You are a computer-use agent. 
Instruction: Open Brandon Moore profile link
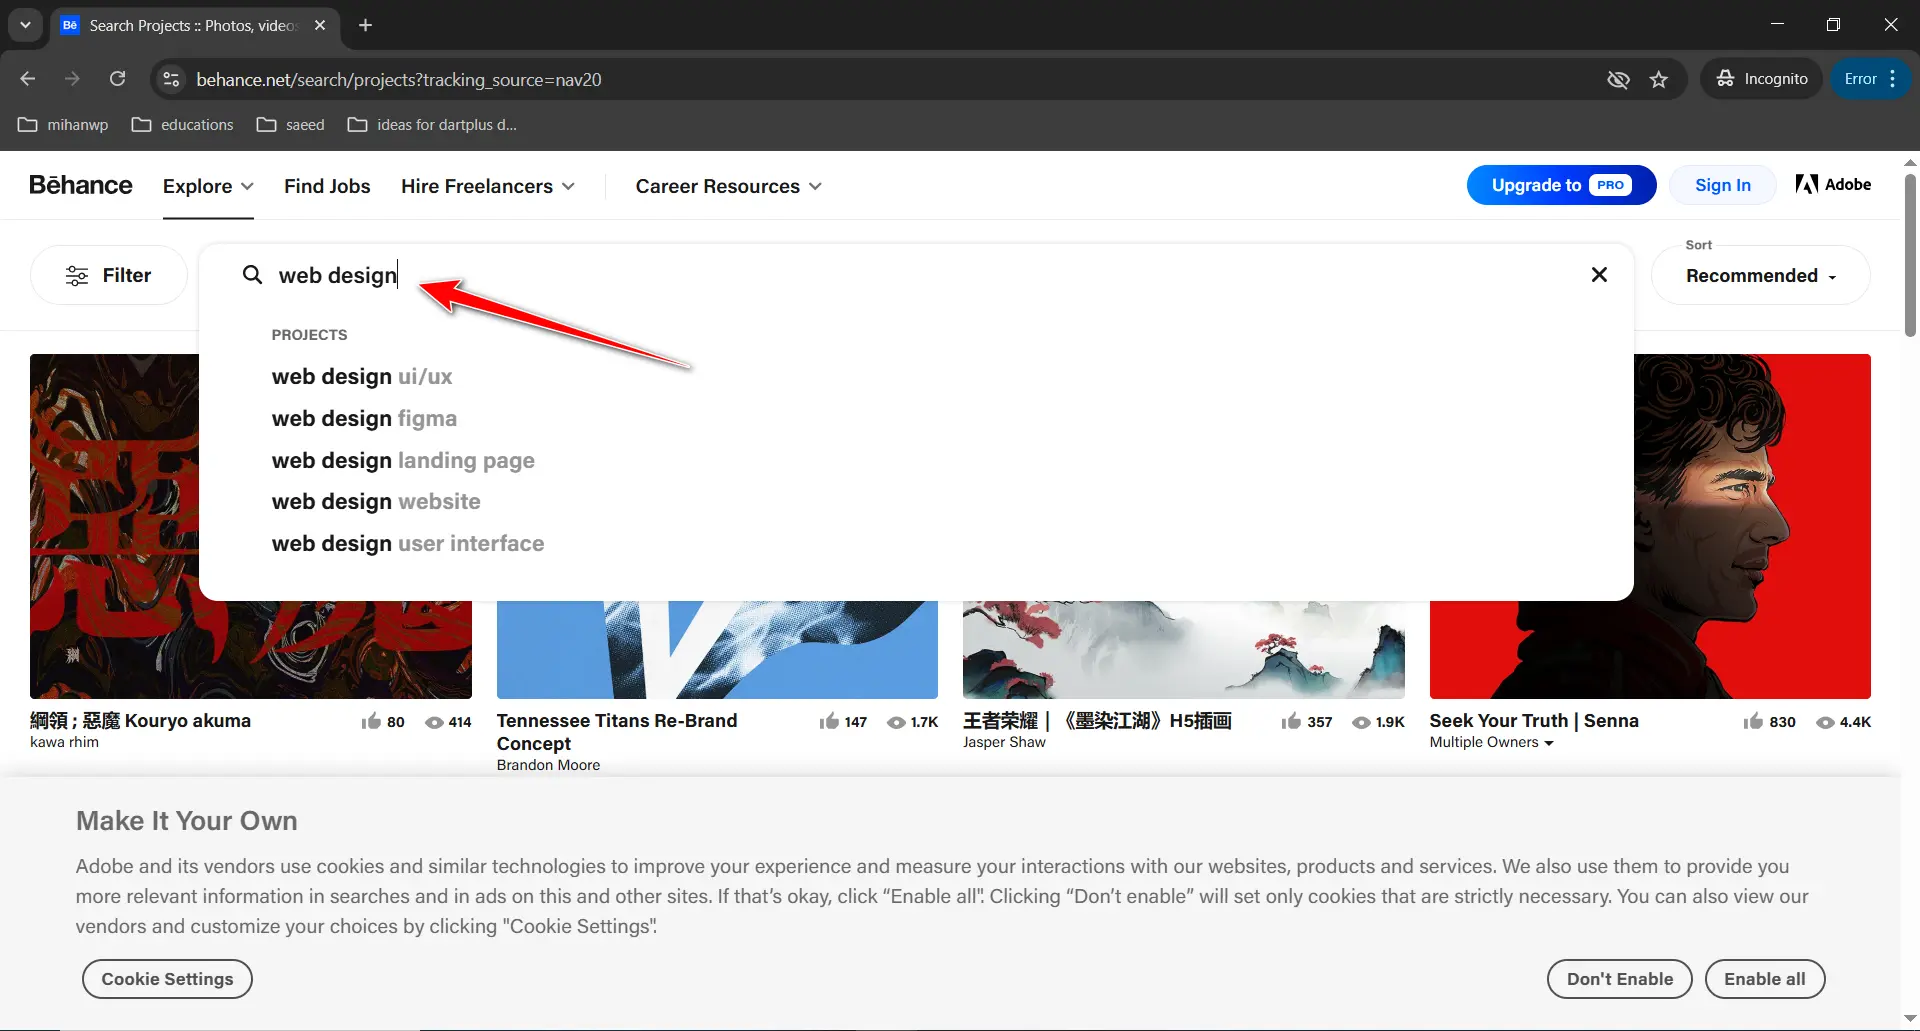click(x=548, y=765)
